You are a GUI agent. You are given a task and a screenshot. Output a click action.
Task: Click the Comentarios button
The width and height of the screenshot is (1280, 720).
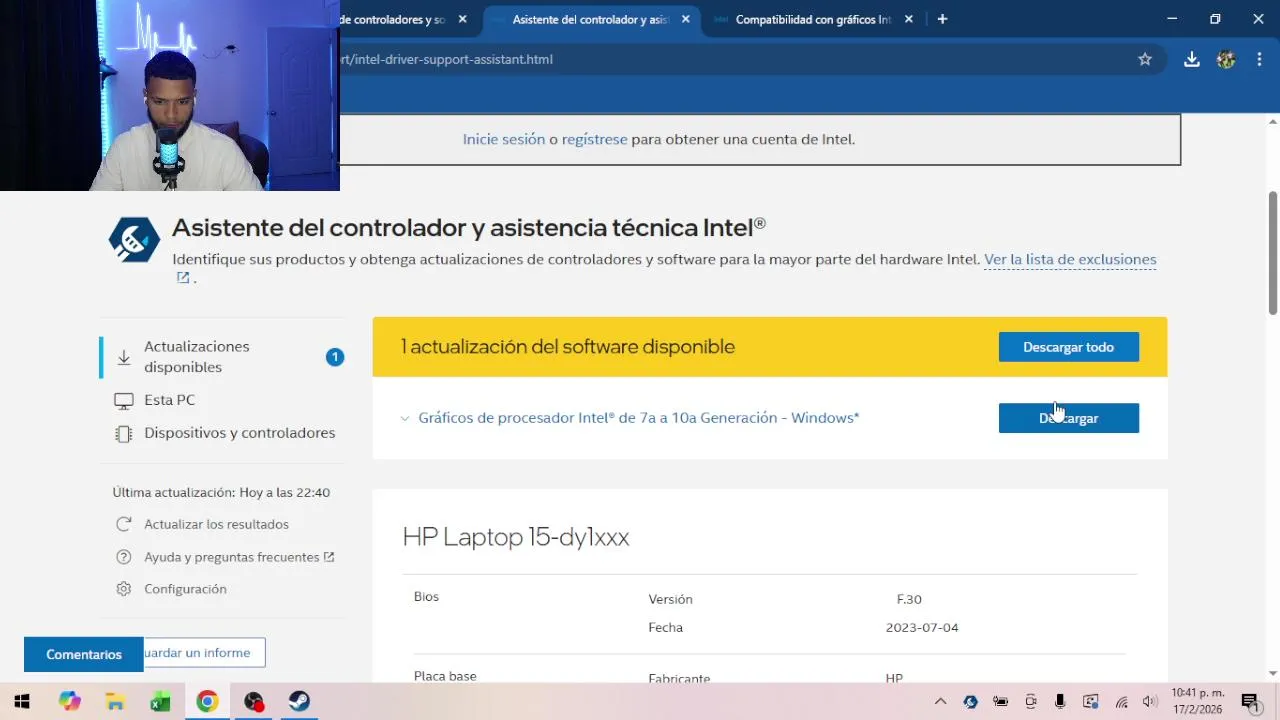(x=84, y=654)
